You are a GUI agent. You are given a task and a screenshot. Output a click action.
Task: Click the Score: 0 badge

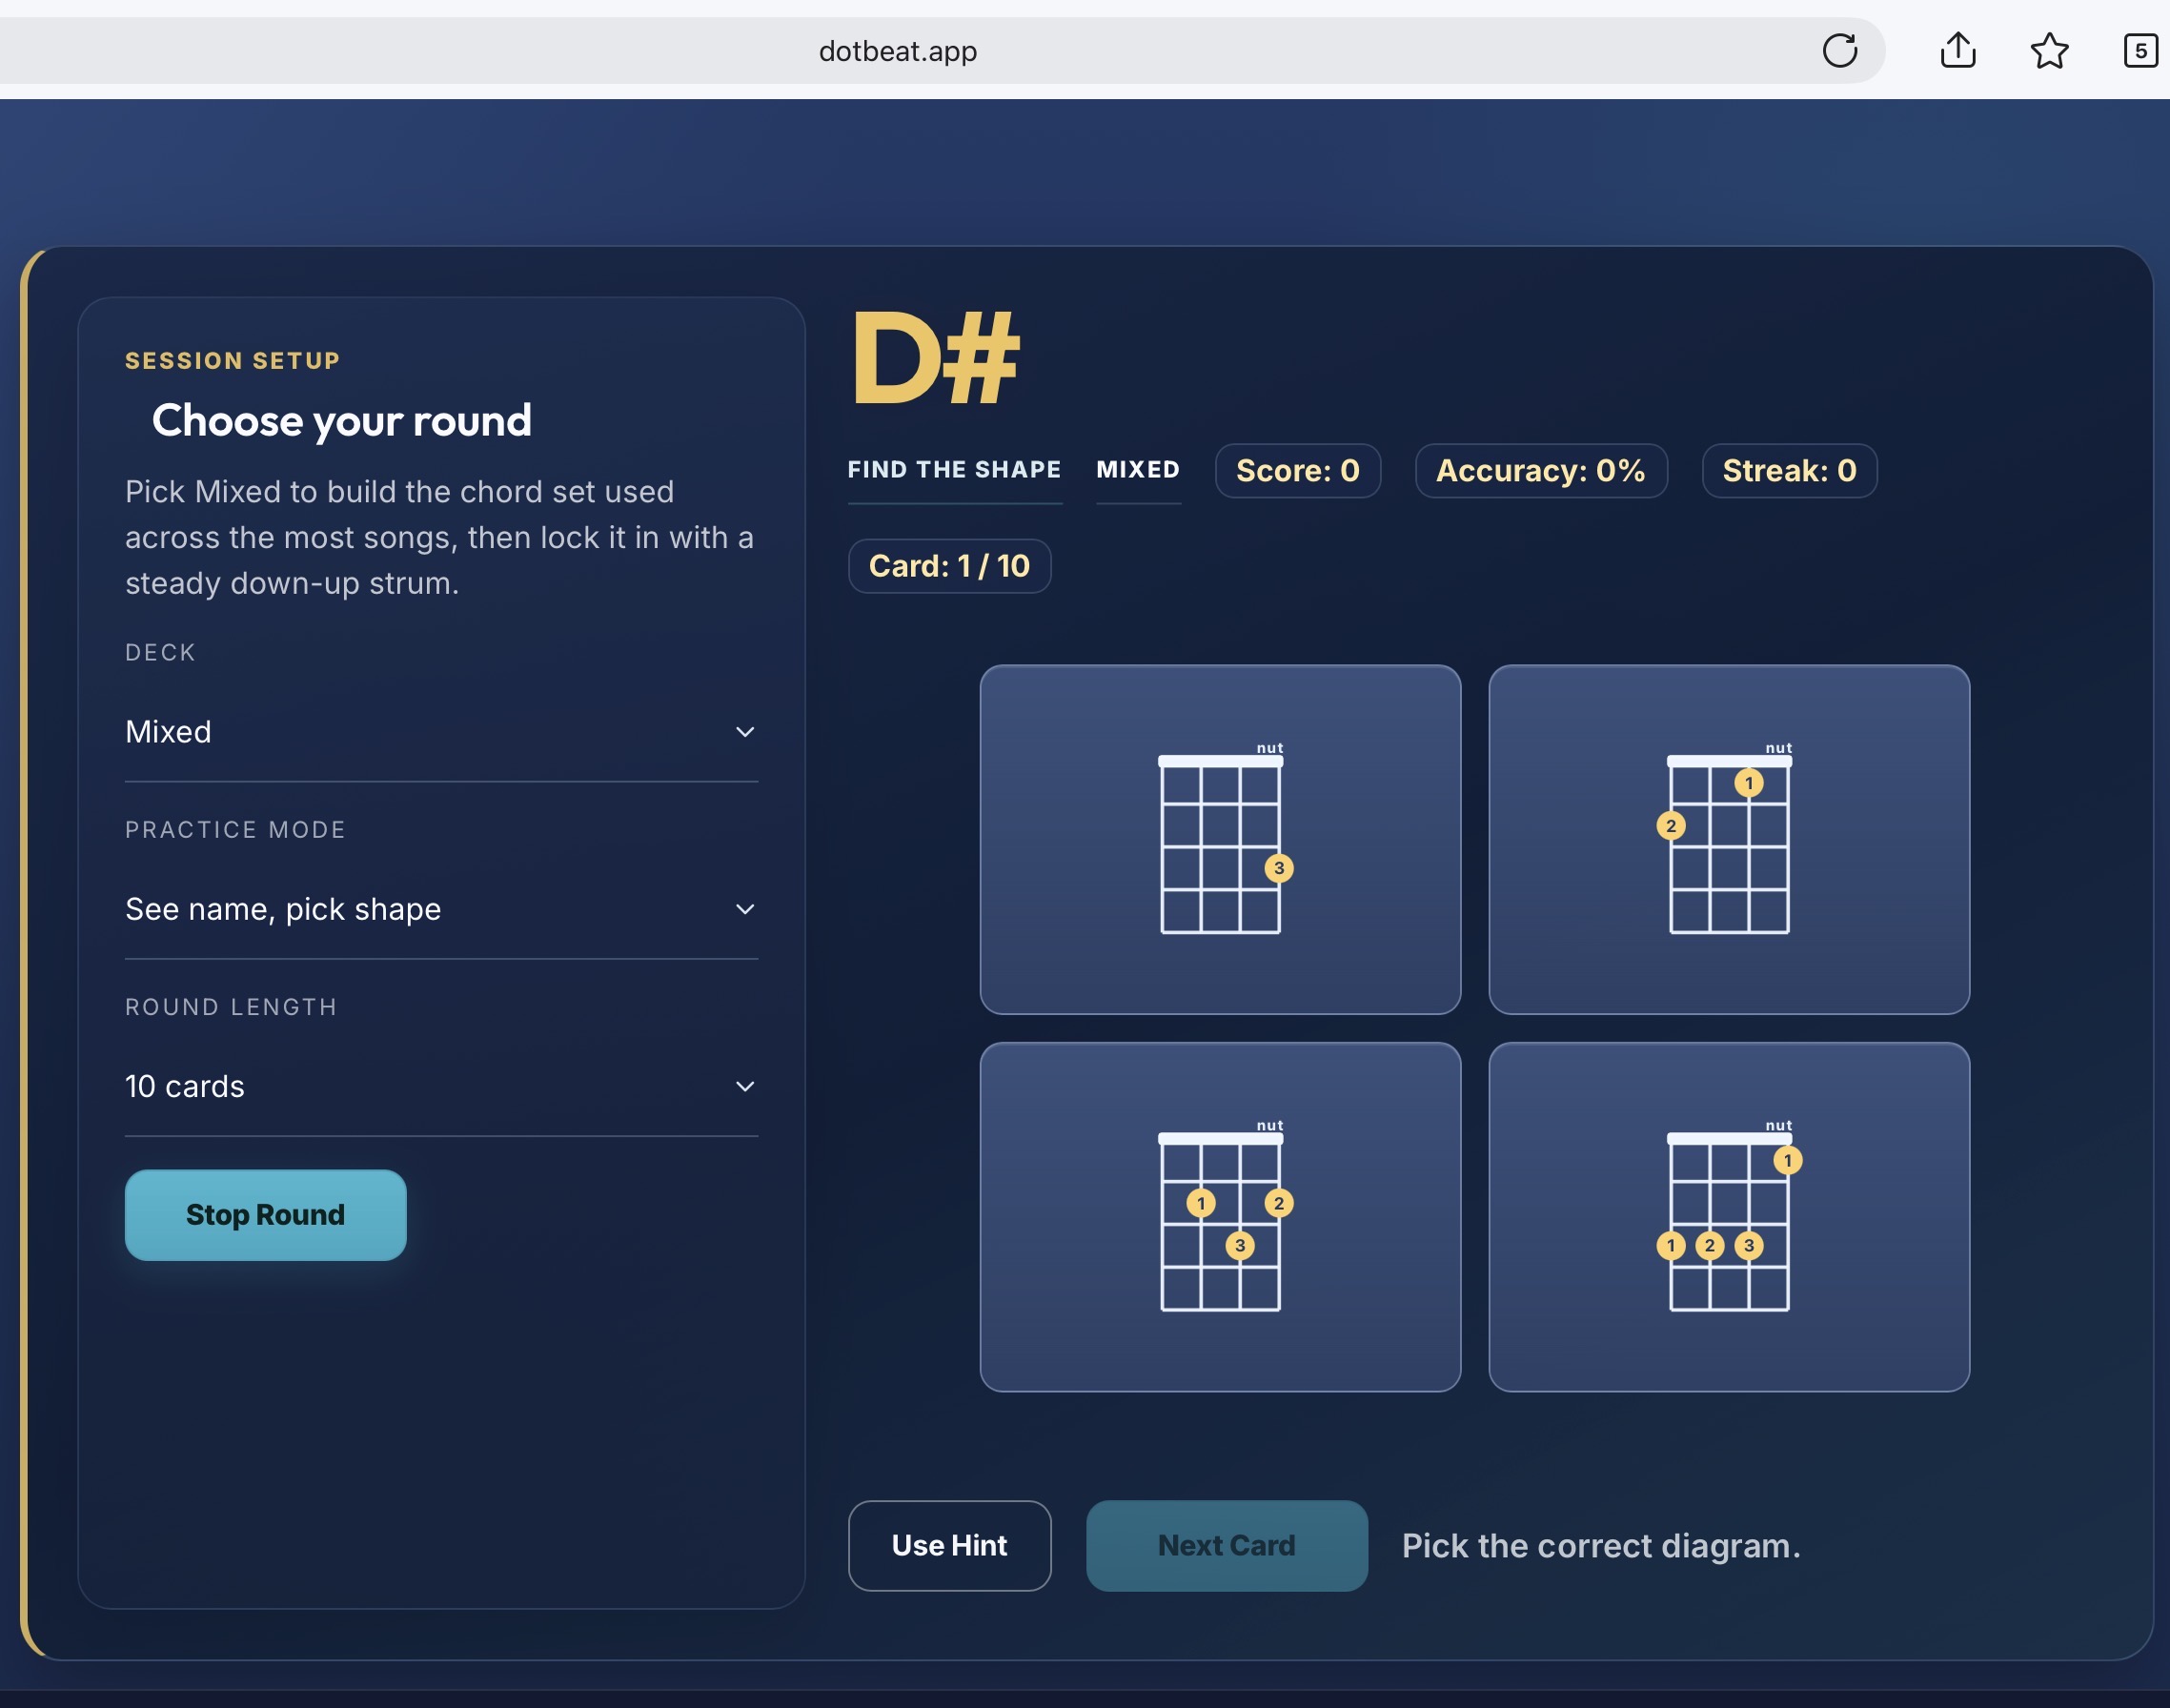click(1297, 470)
